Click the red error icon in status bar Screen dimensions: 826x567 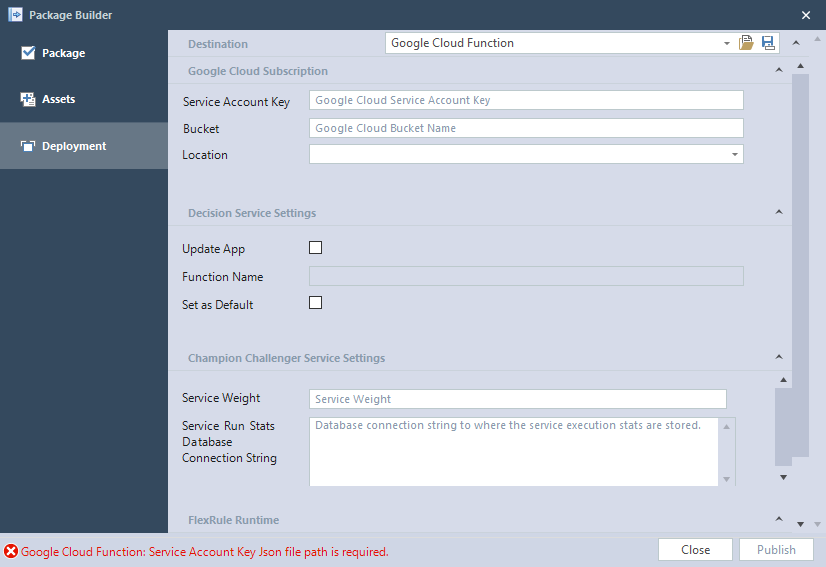pyautogui.click(x=11, y=551)
